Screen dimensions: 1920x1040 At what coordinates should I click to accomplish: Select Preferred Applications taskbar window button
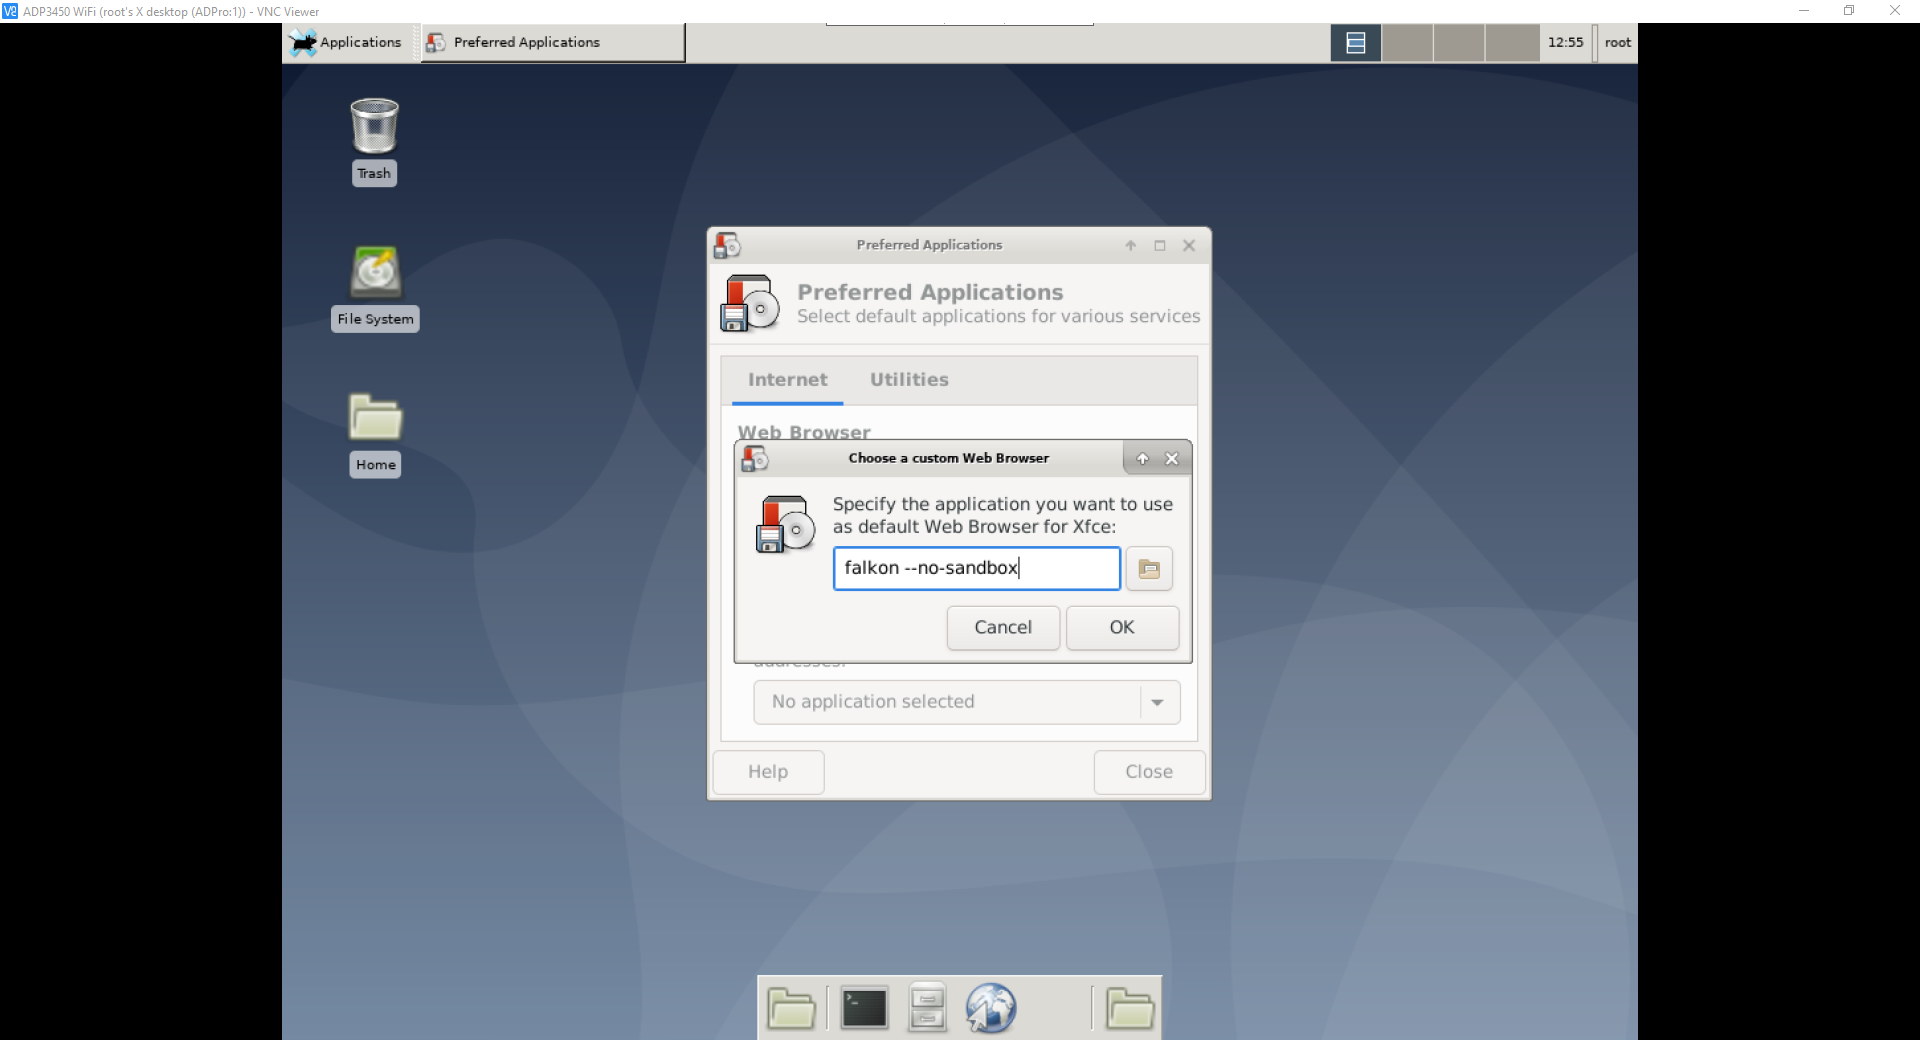coord(553,42)
